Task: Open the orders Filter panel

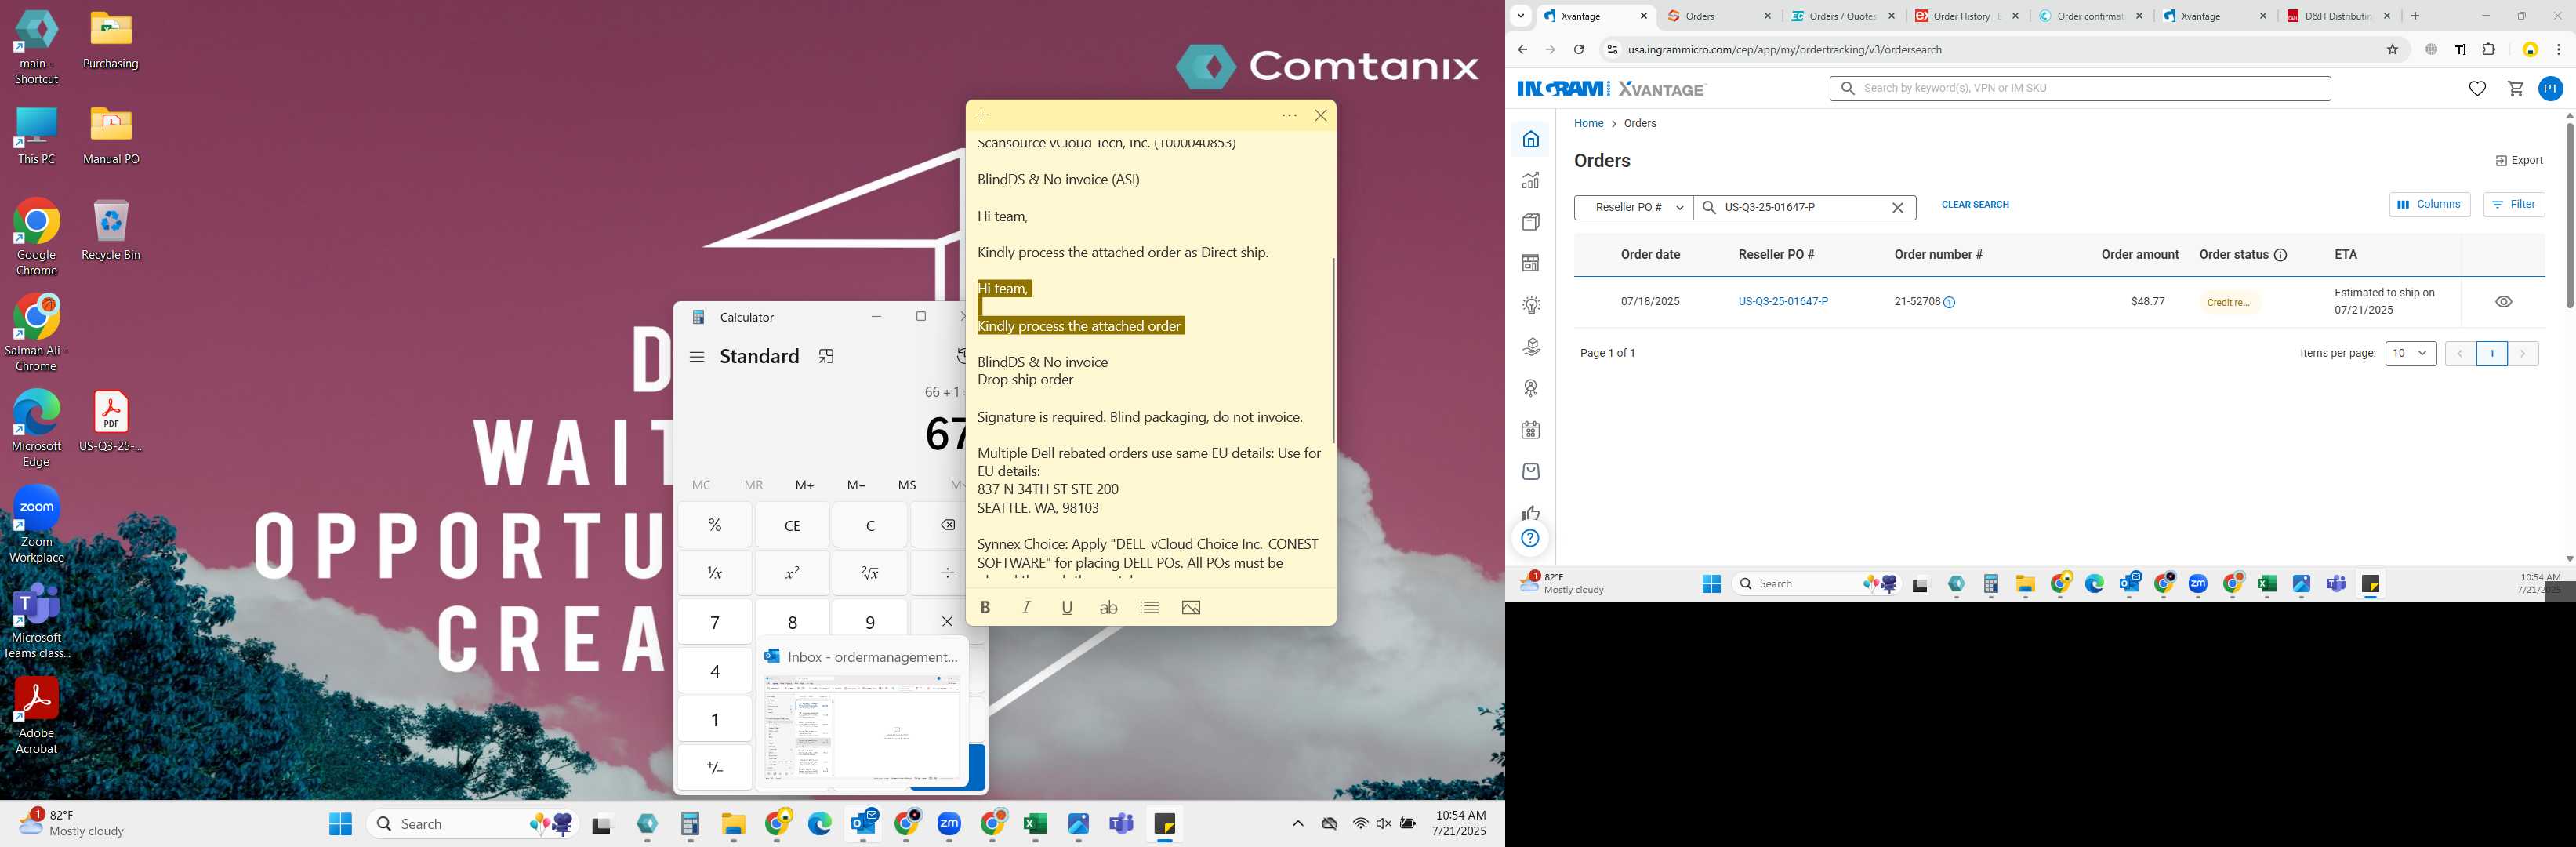Action: tap(2513, 205)
